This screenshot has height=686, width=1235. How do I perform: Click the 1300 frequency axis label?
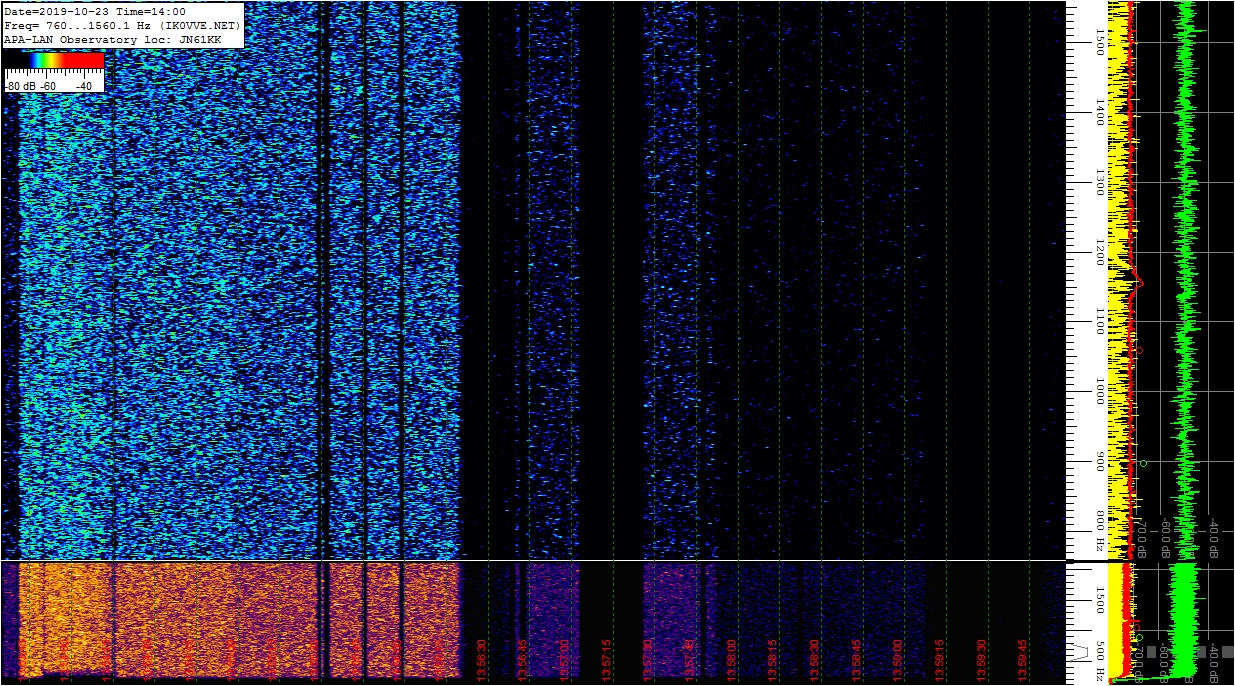[x=1100, y=181]
